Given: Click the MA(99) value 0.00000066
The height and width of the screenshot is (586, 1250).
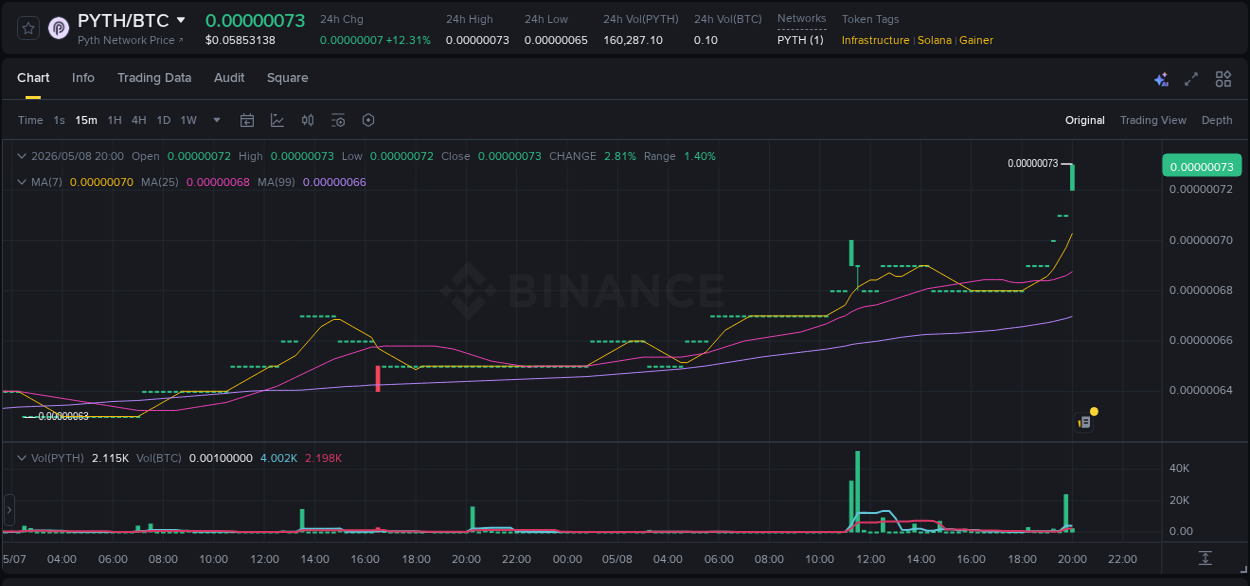Looking at the screenshot, I should point(334,182).
